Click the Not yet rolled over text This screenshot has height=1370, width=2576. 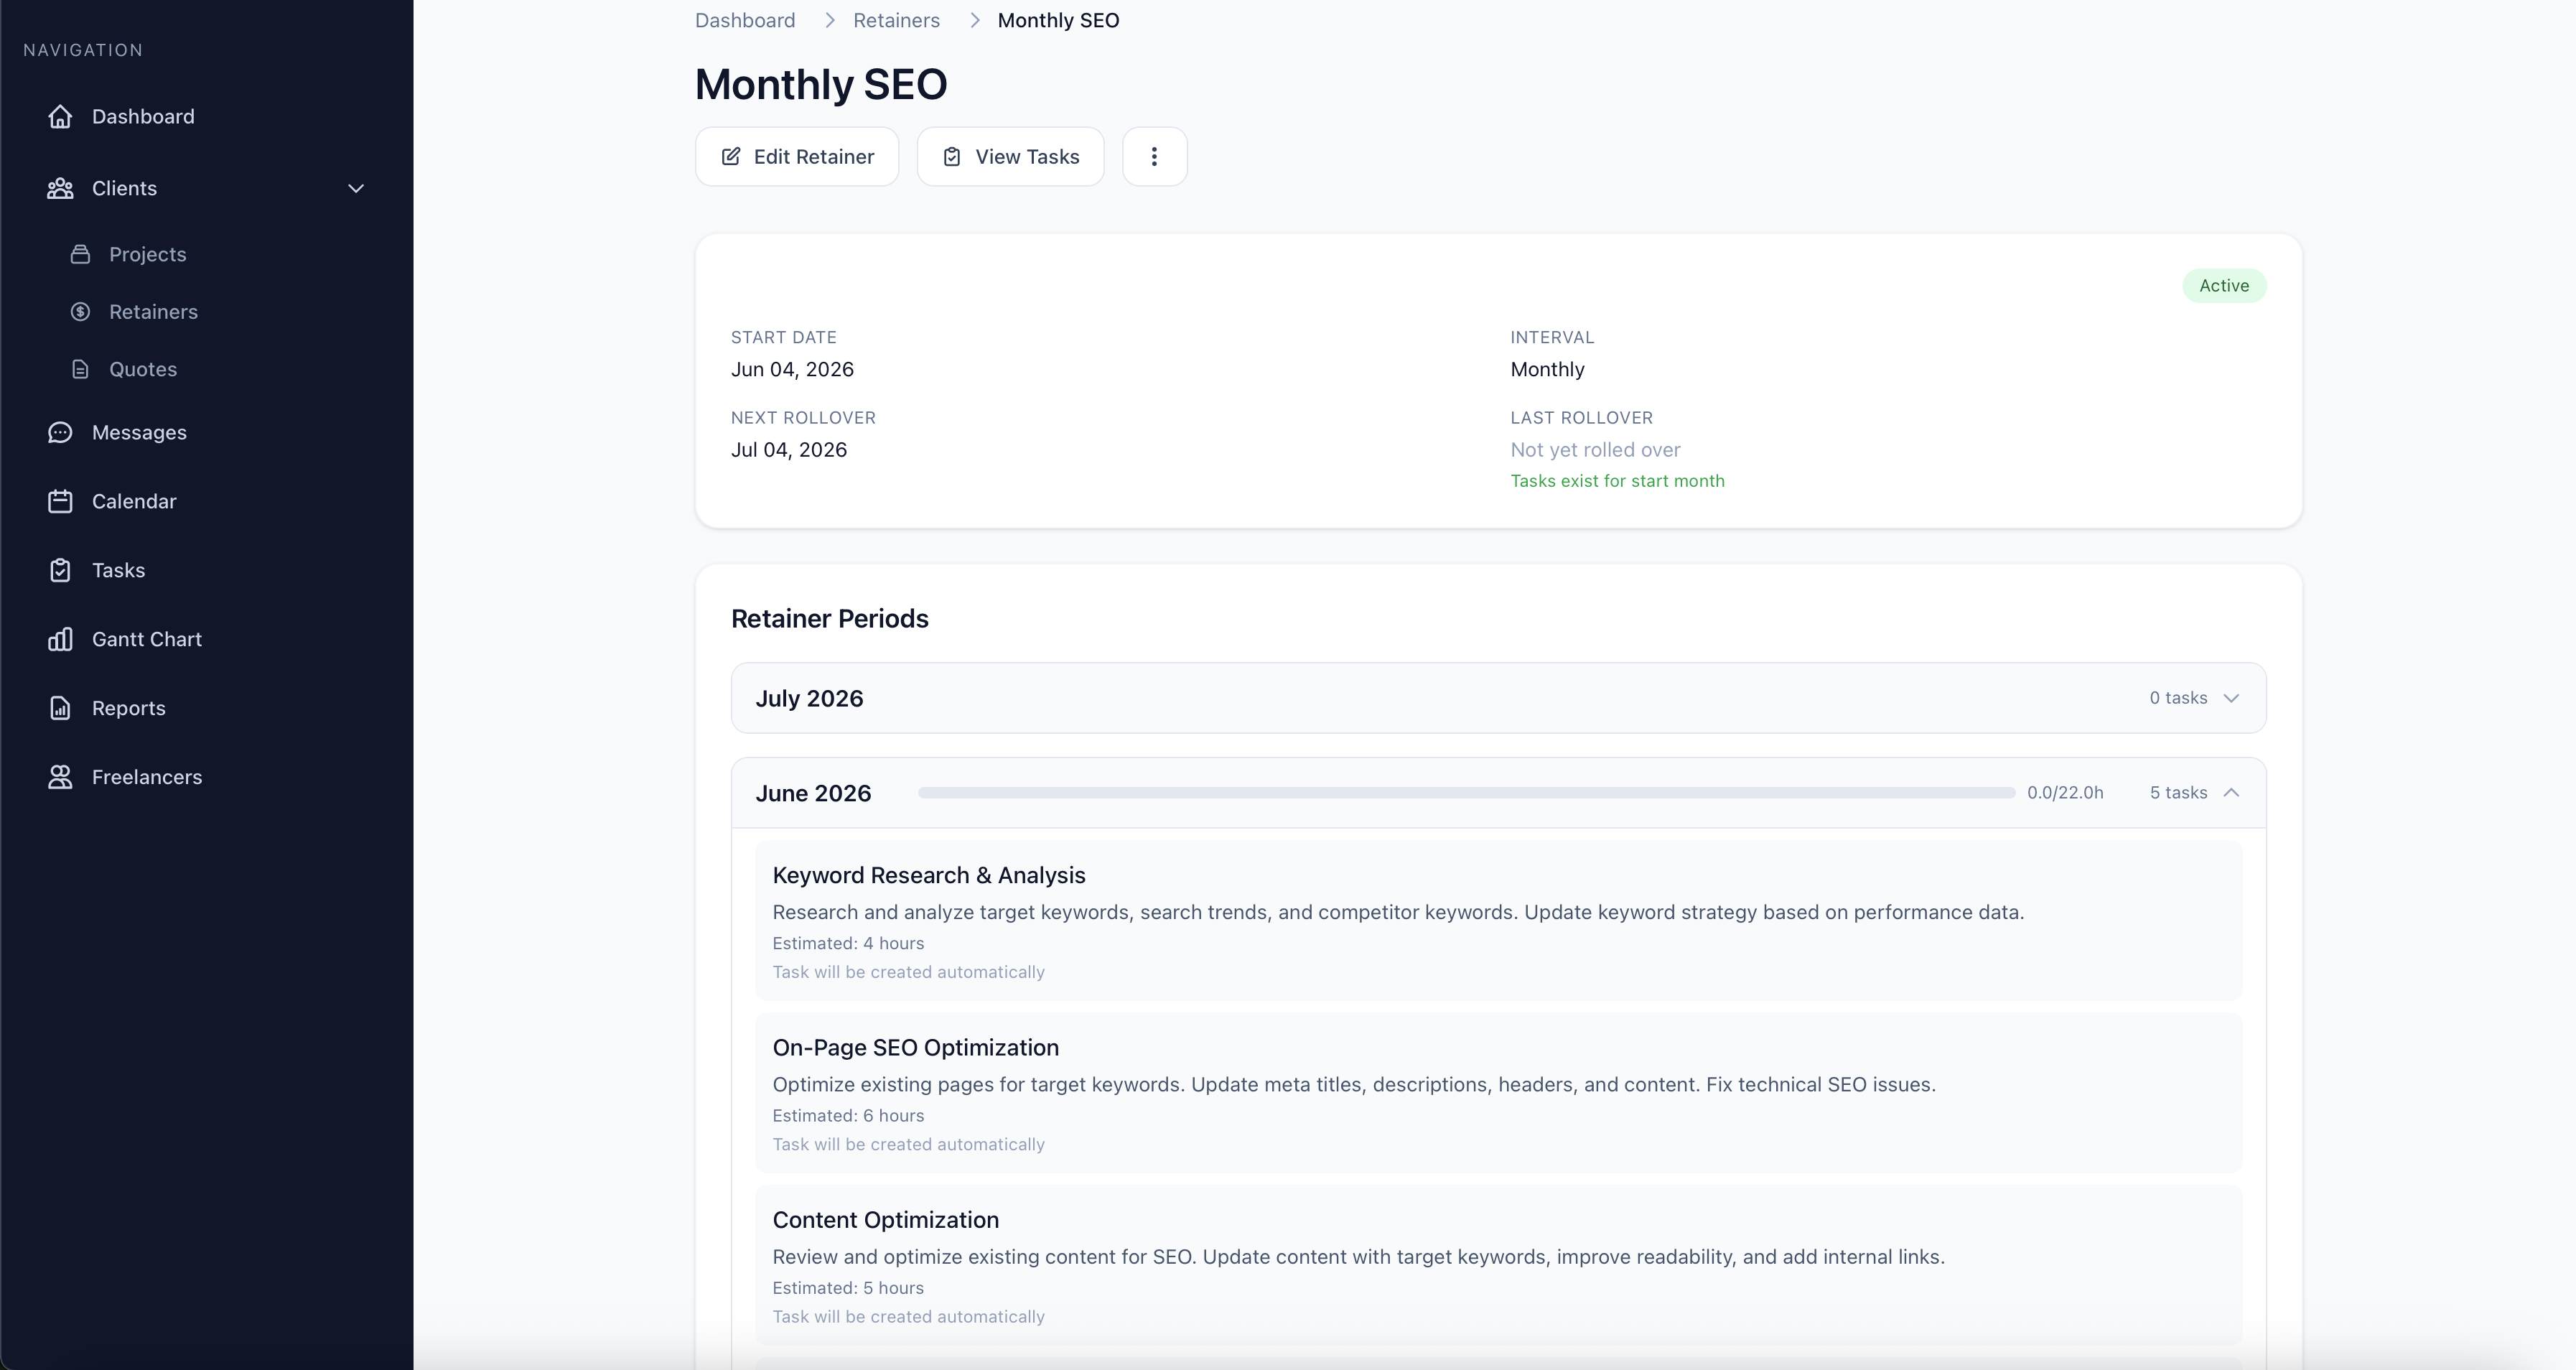pos(1595,450)
